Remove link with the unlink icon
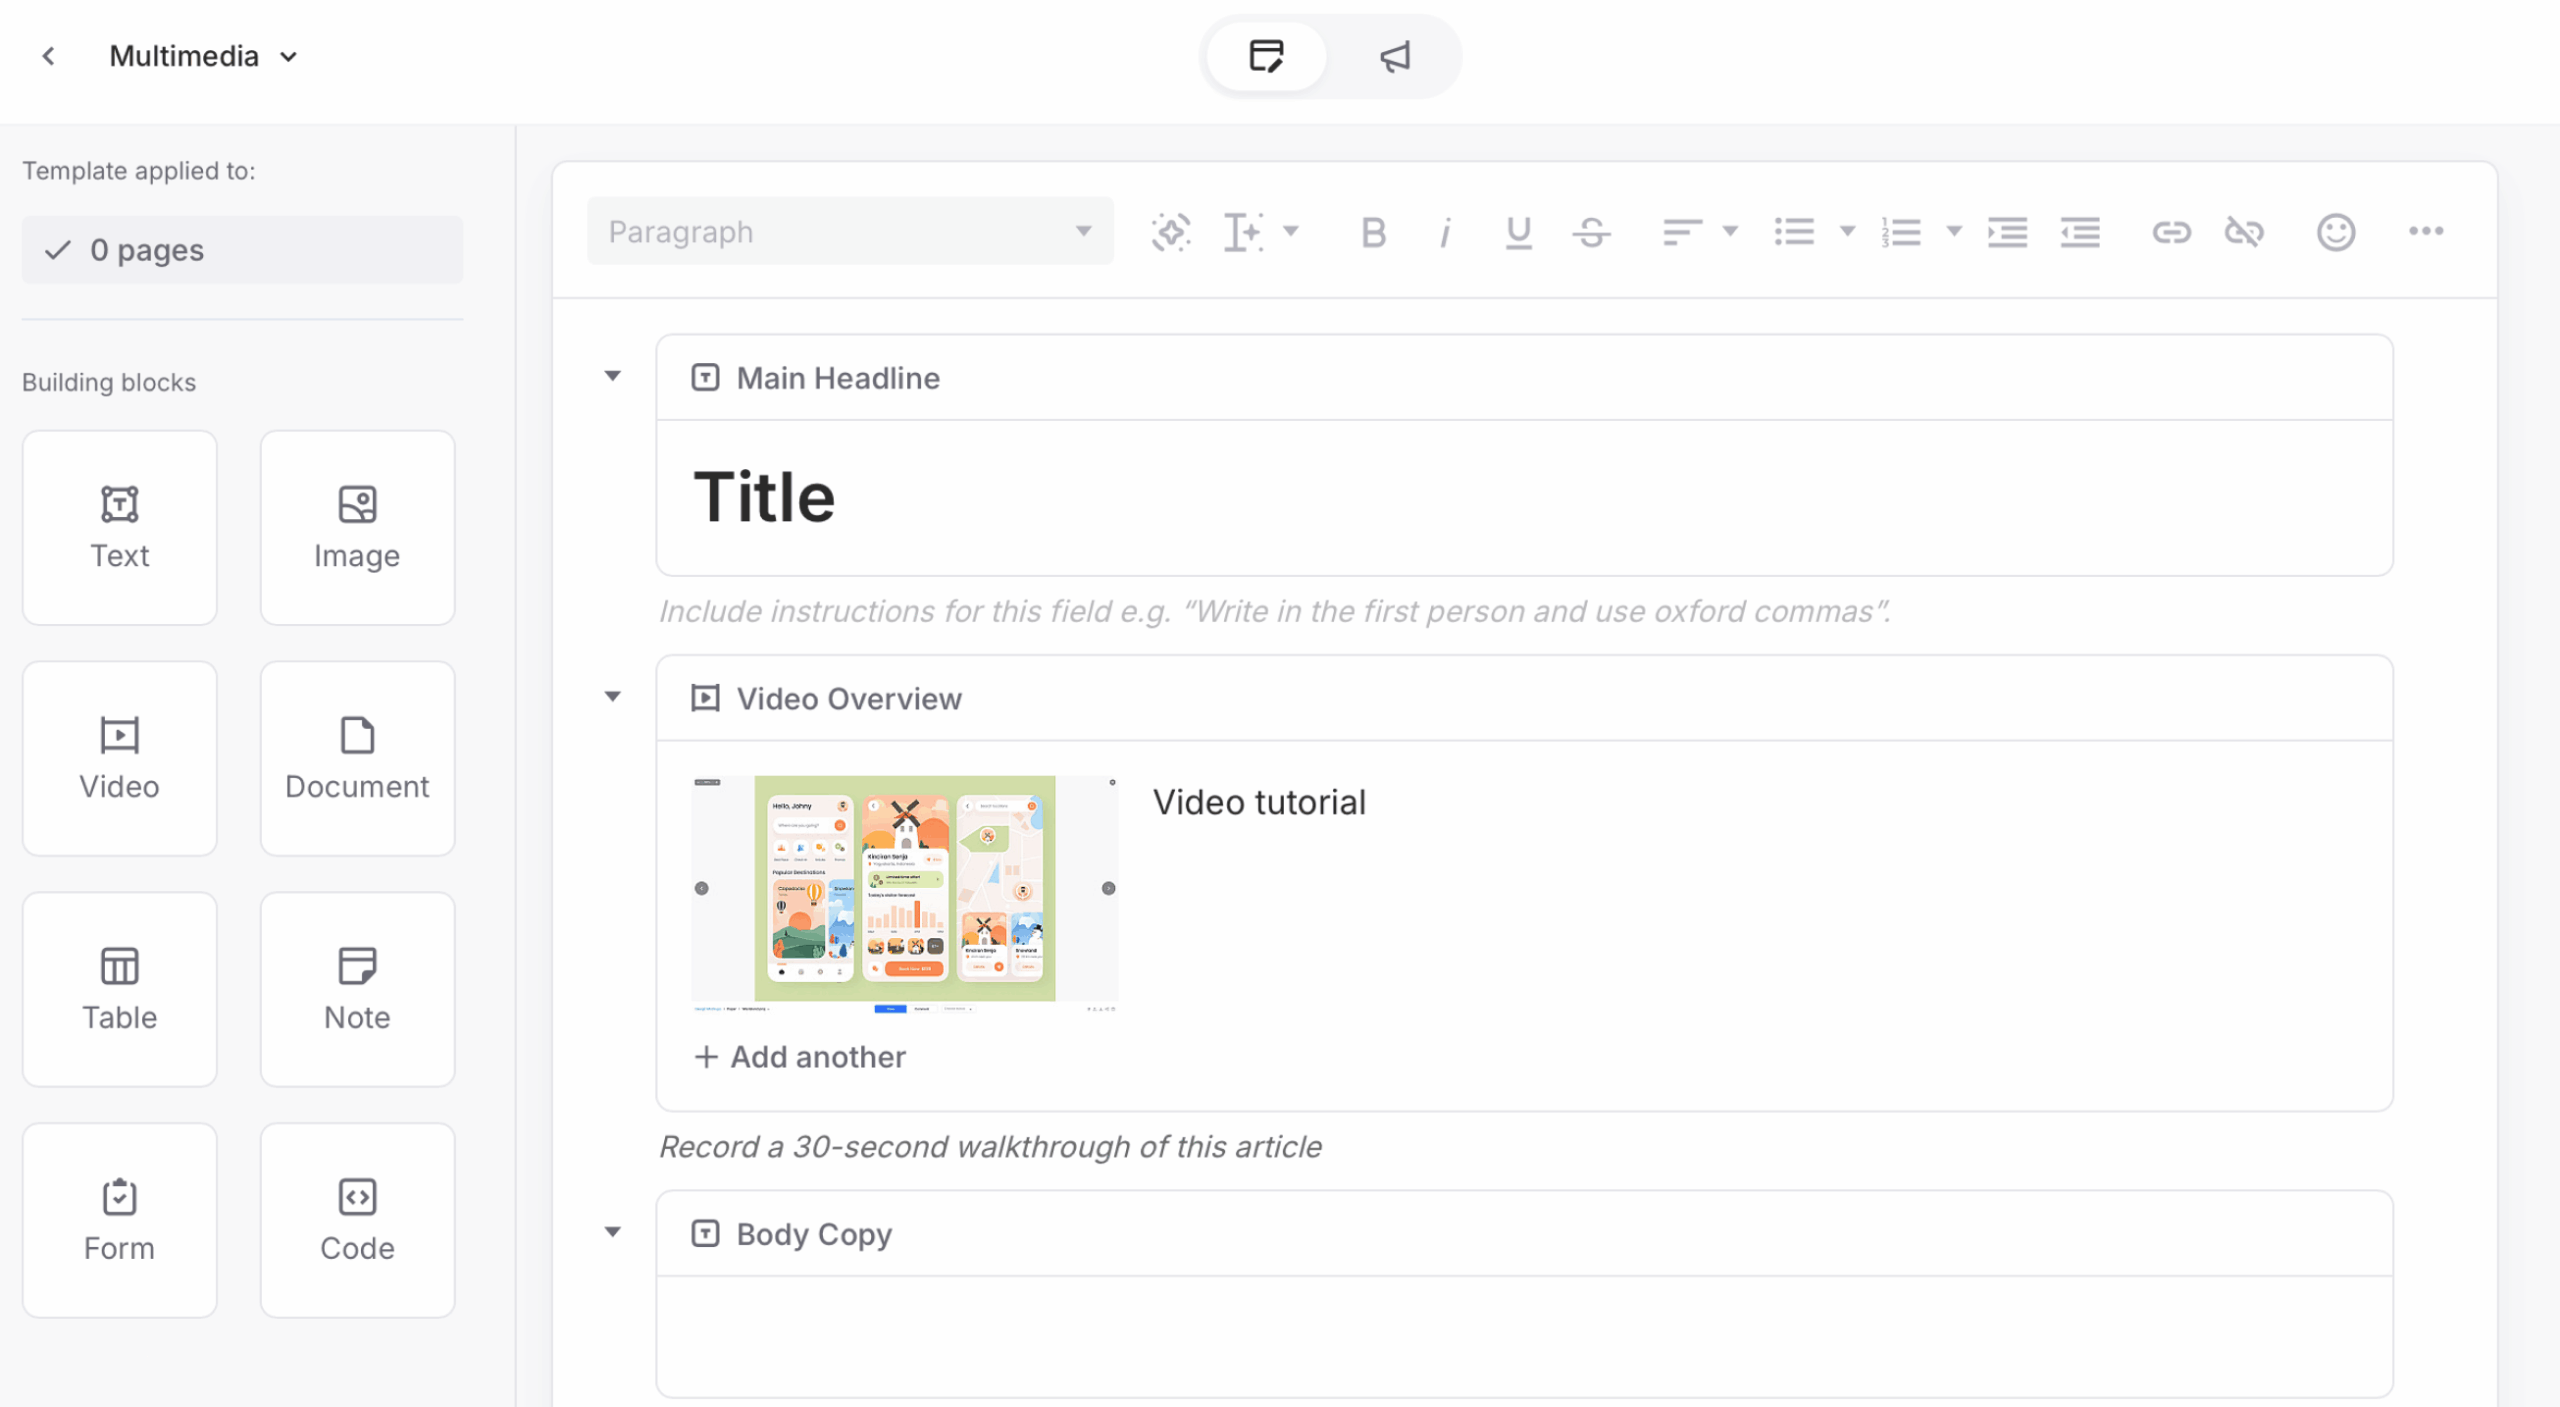Screen dimensions: 2560x1407 (2244, 232)
